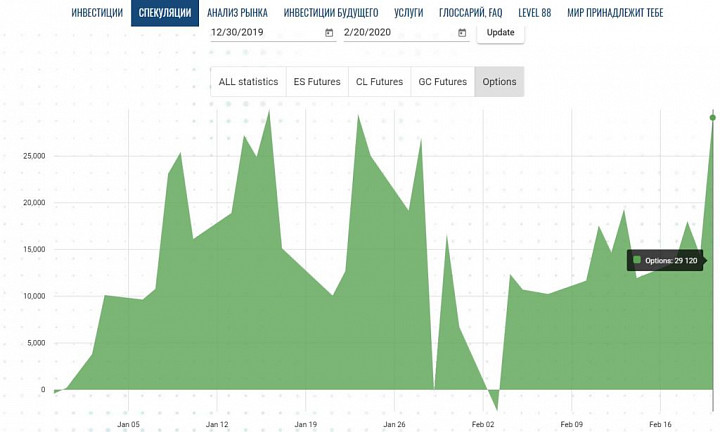This screenshot has width=720, height=432.
Task: Click the Jan 05 x-axis label
Action: [x=128, y=424]
